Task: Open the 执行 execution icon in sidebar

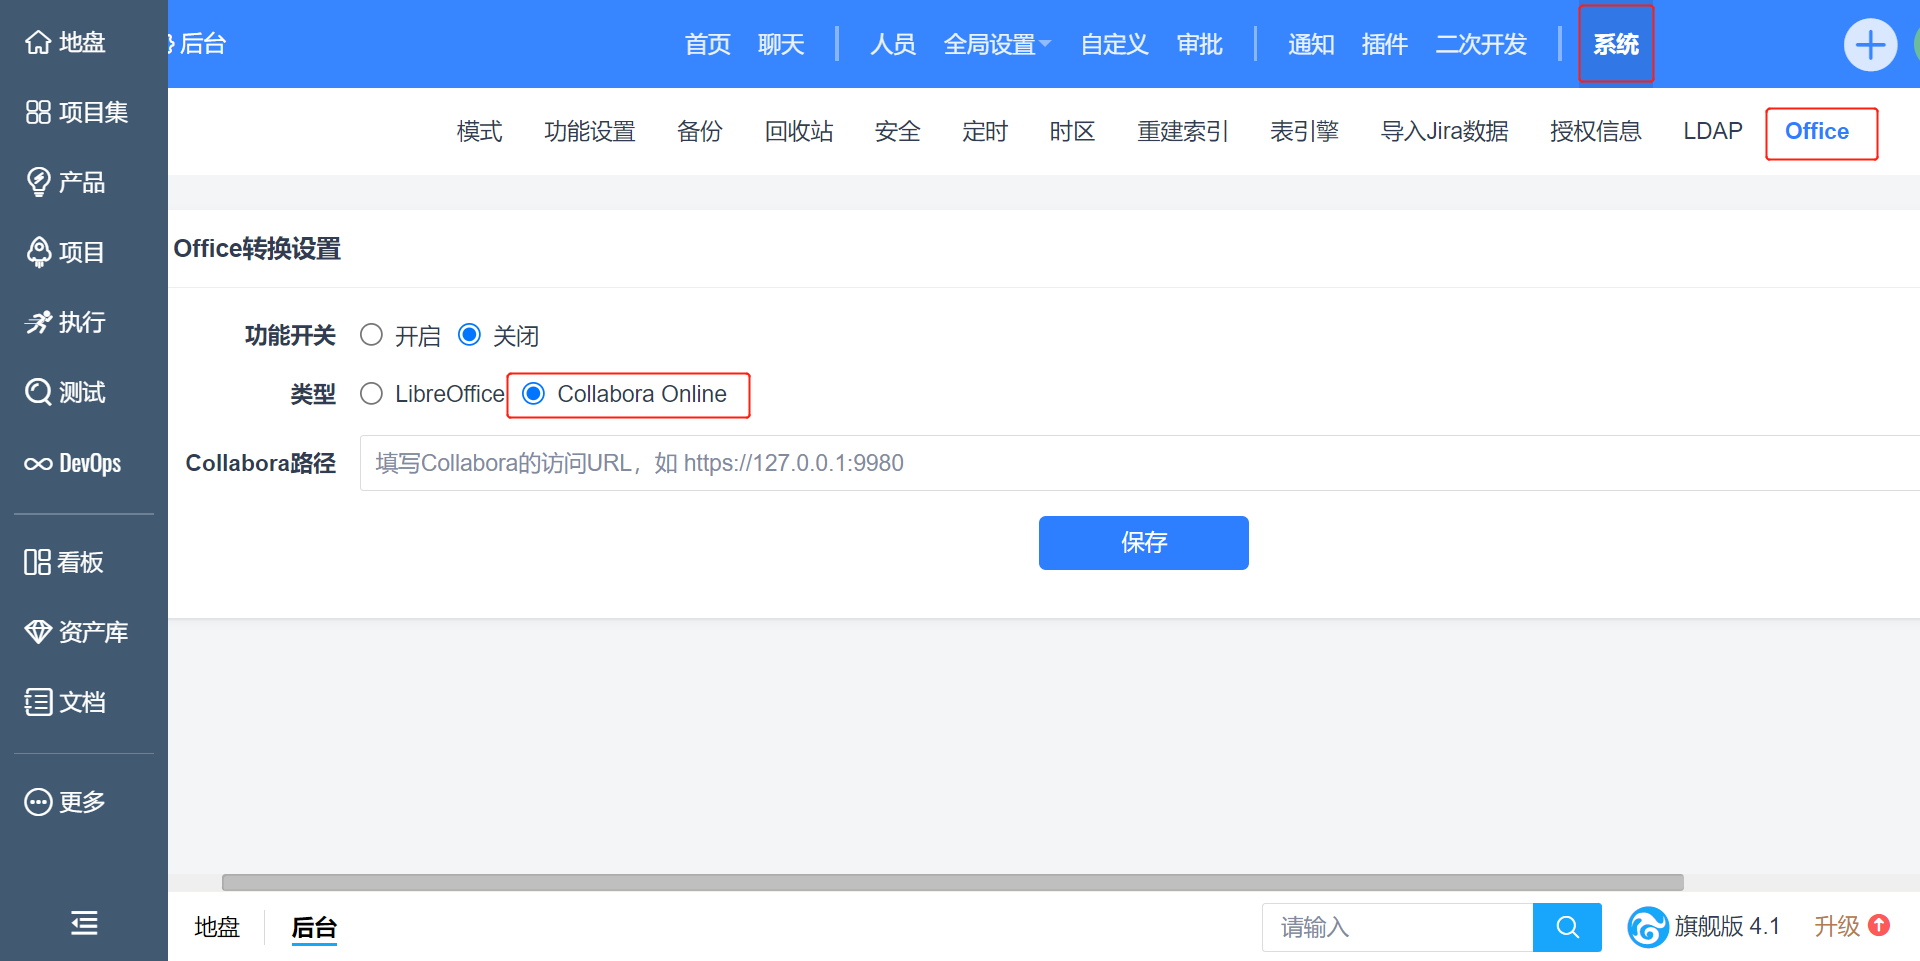Action: 38,322
